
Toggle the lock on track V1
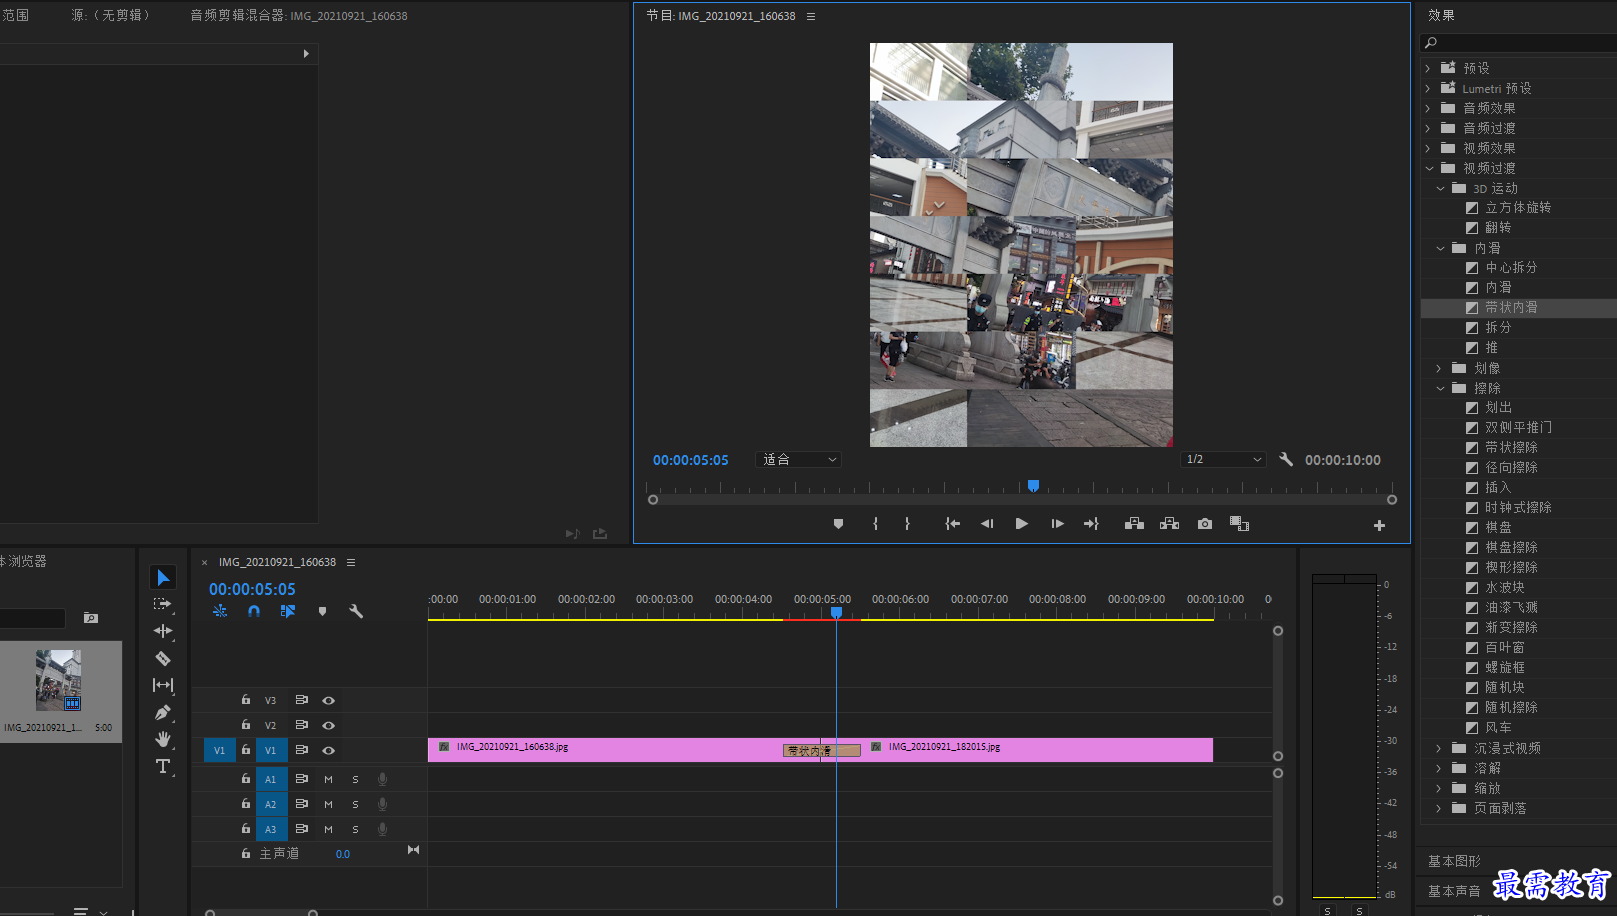(x=246, y=749)
